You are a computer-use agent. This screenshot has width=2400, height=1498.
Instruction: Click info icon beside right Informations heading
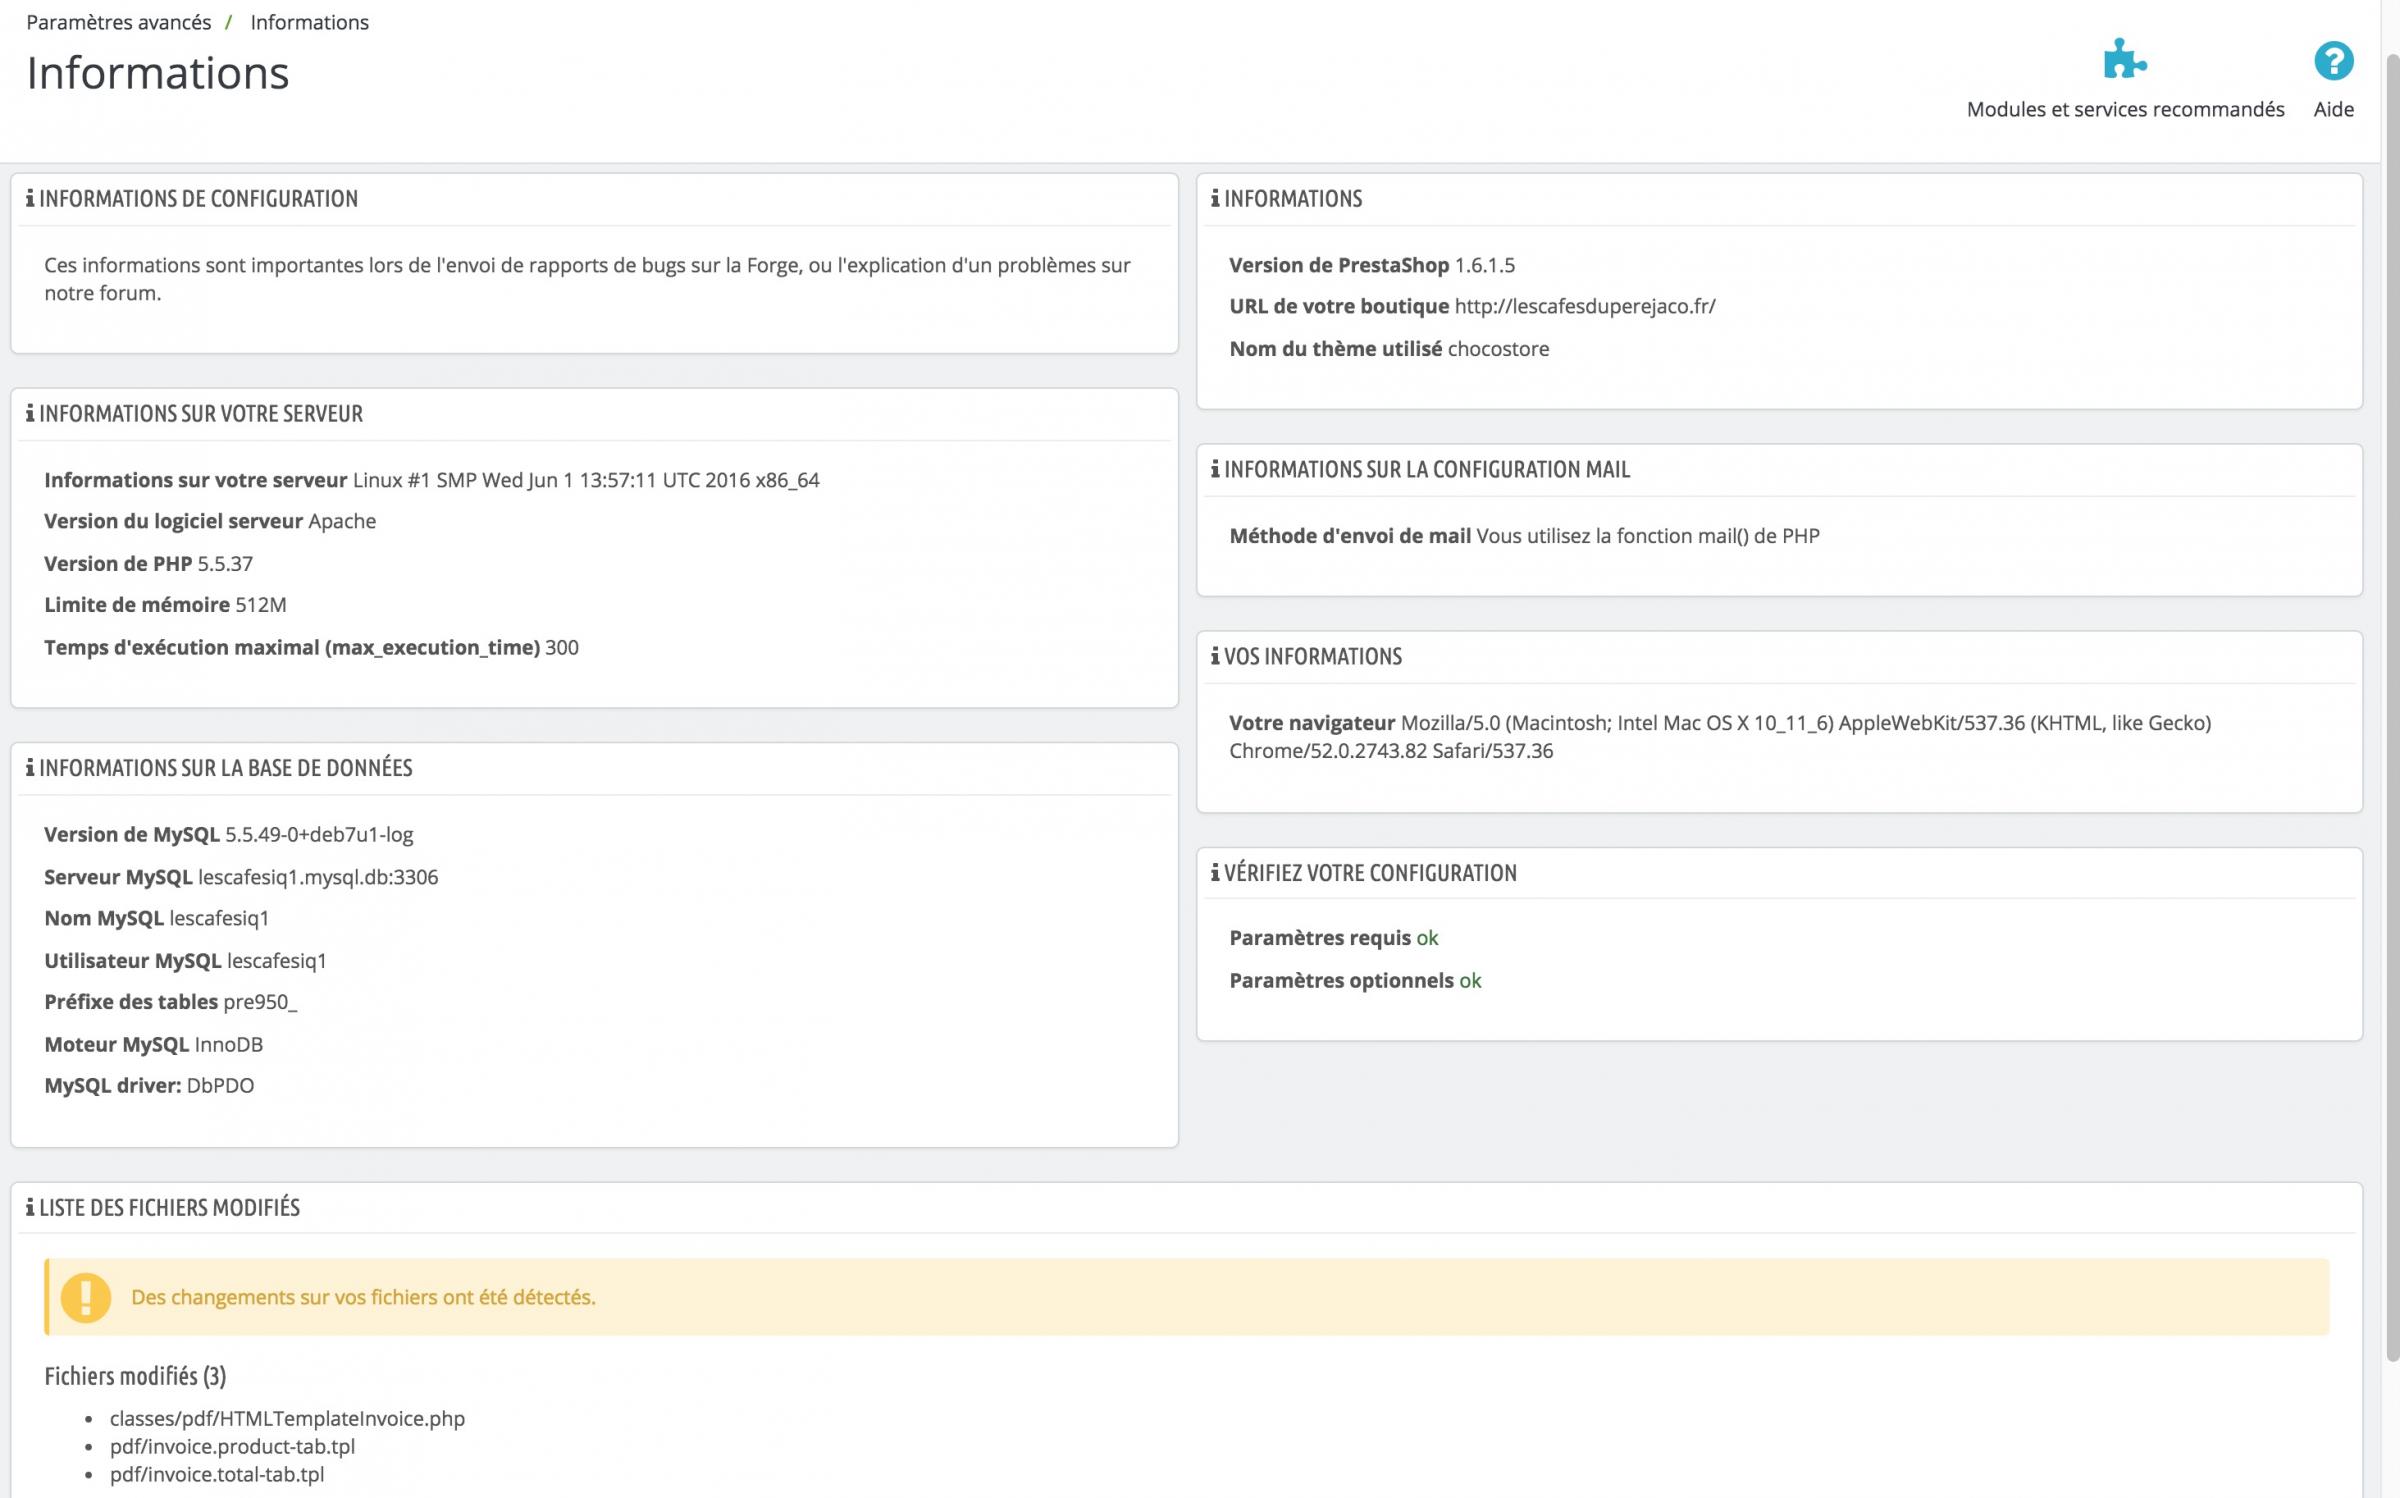point(1215,198)
